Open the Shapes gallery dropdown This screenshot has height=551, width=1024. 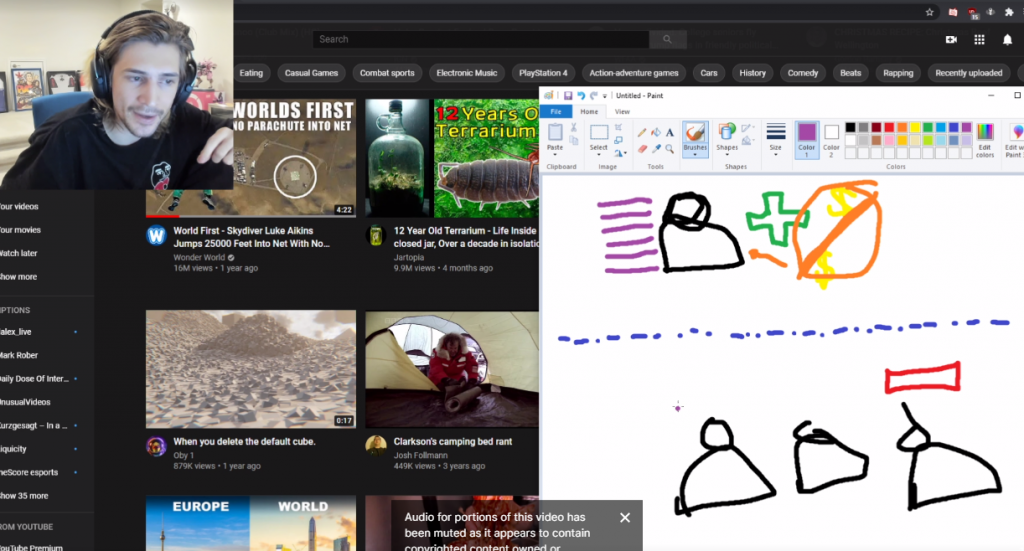point(727,155)
